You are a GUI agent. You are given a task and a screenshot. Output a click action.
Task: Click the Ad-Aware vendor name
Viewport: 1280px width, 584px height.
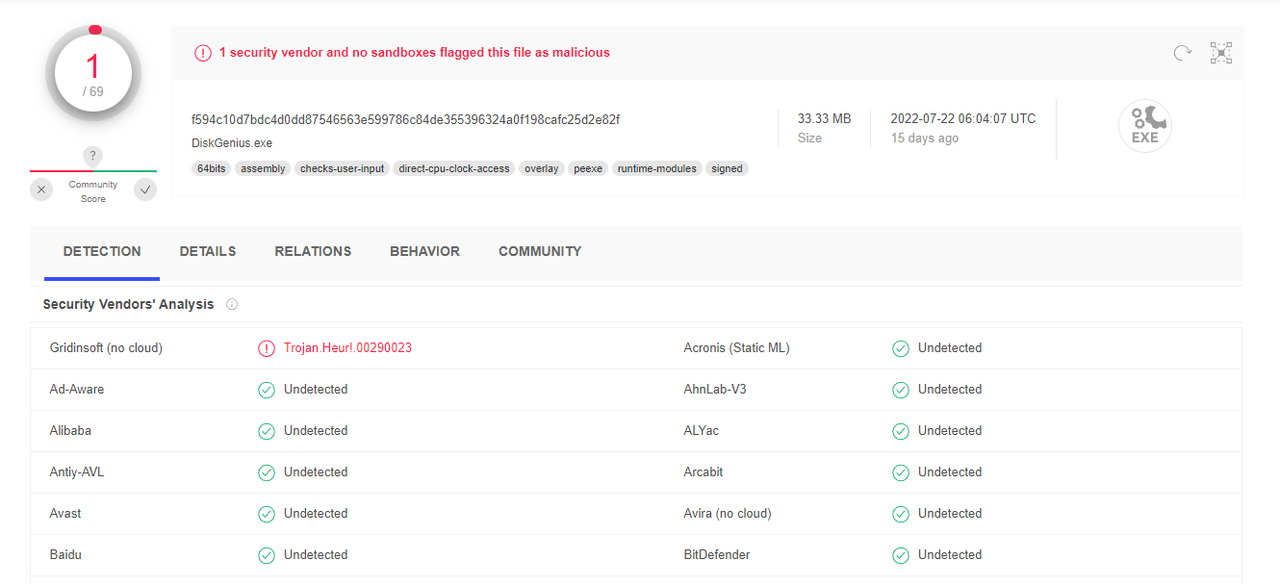(77, 390)
